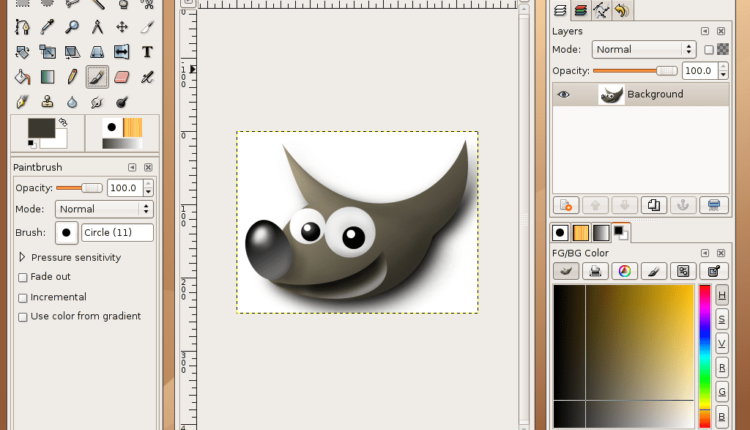Screen dimensions: 750x430
Task: Select the Blur/Sharpen droplet tool
Action: [x=72, y=102]
